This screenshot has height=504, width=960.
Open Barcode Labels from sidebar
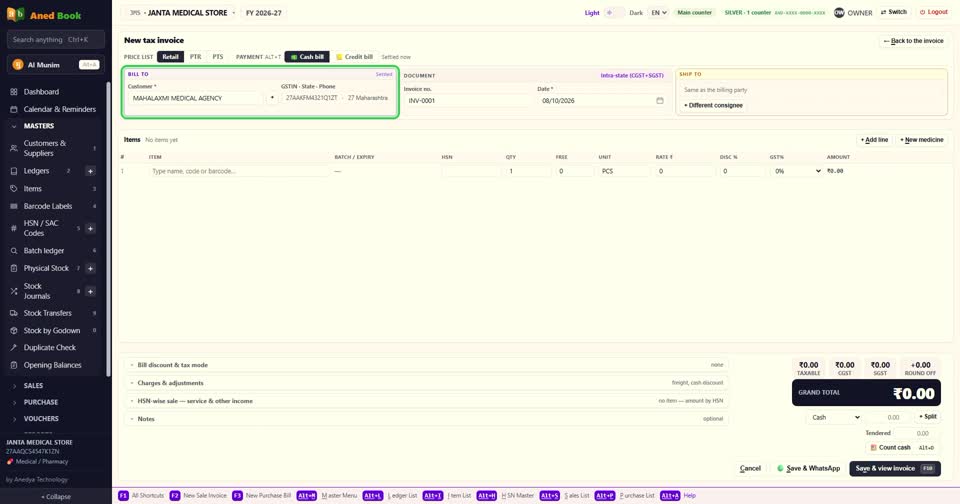click(55, 206)
